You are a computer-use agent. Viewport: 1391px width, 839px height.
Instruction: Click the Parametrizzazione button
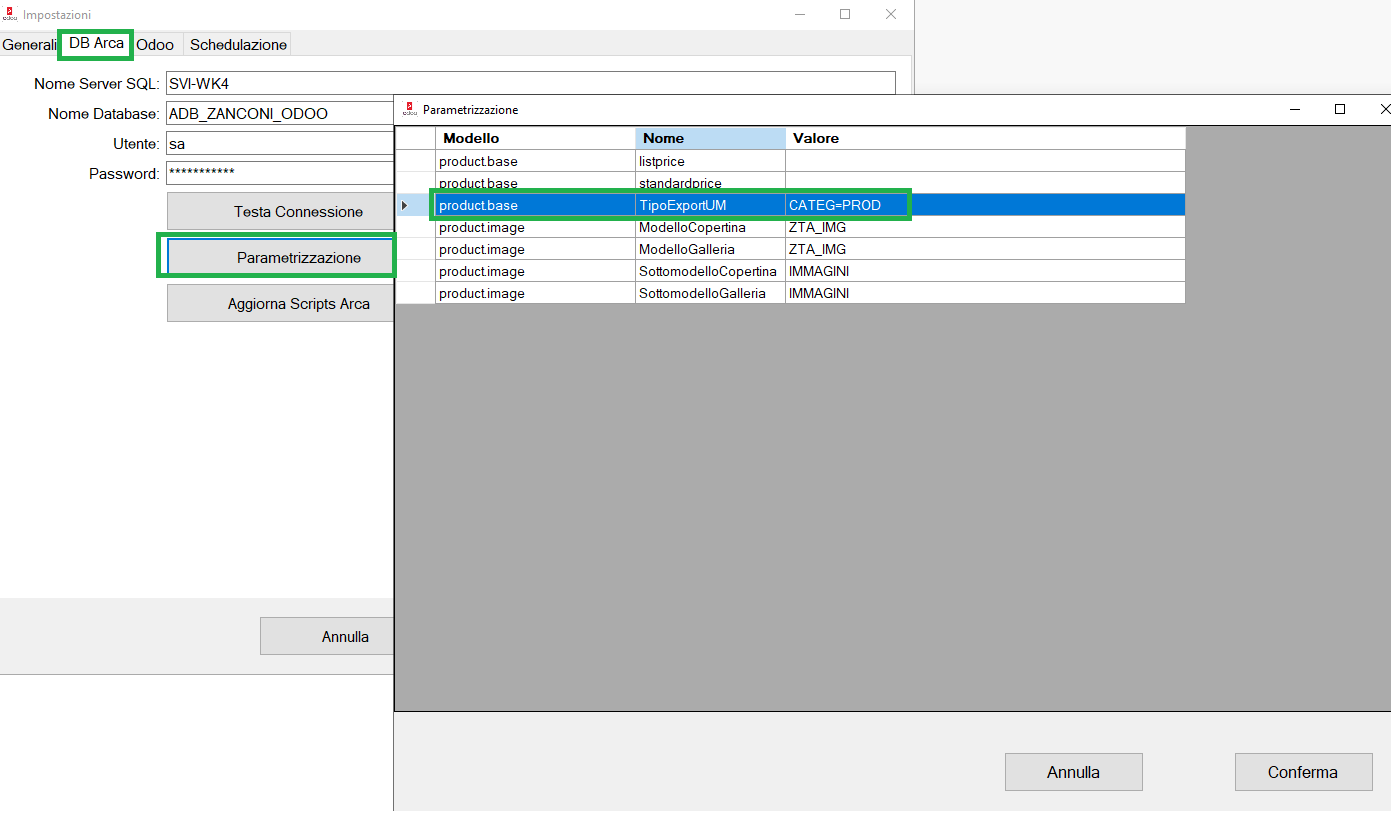pyautogui.click(x=280, y=257)
